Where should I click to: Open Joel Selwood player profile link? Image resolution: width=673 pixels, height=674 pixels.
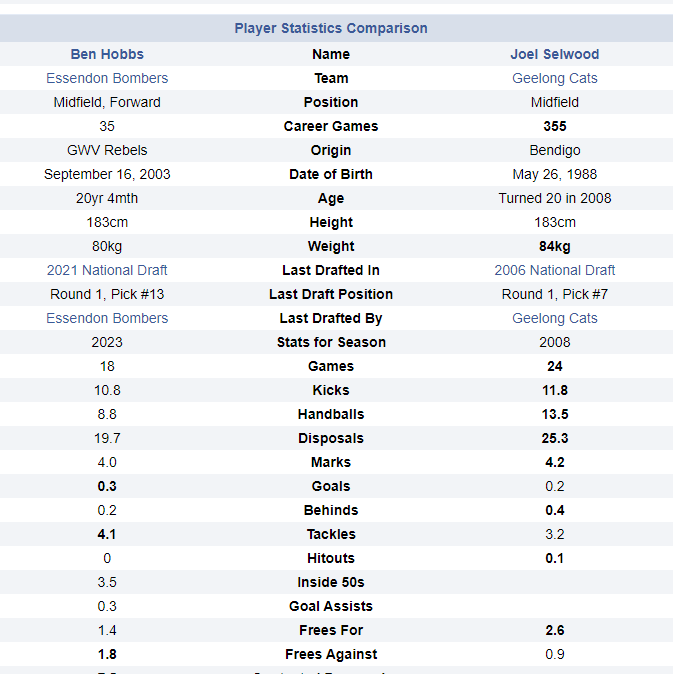554,54
